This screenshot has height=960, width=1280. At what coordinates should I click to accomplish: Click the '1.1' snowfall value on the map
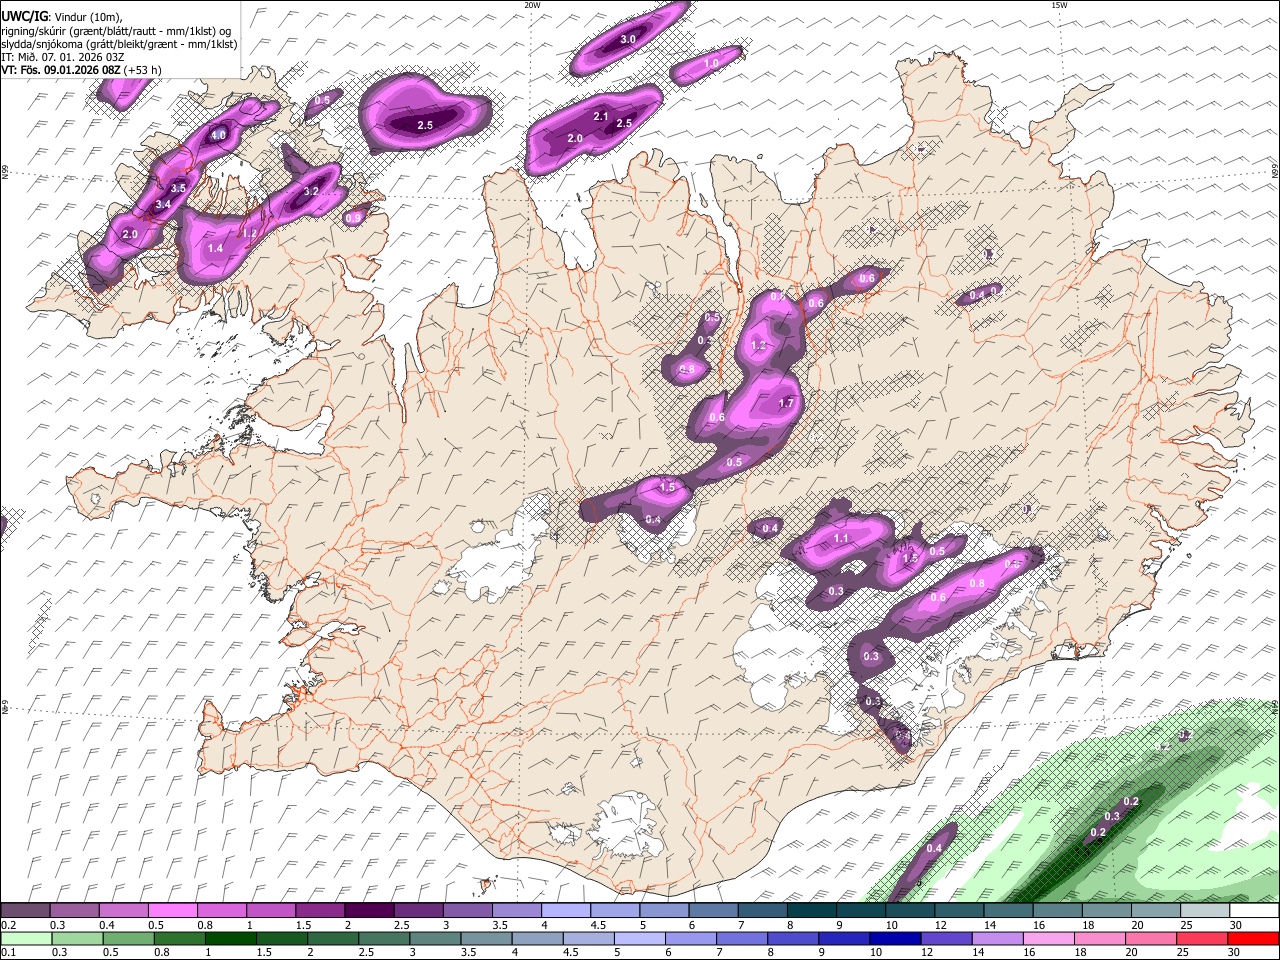pos(841,538)
